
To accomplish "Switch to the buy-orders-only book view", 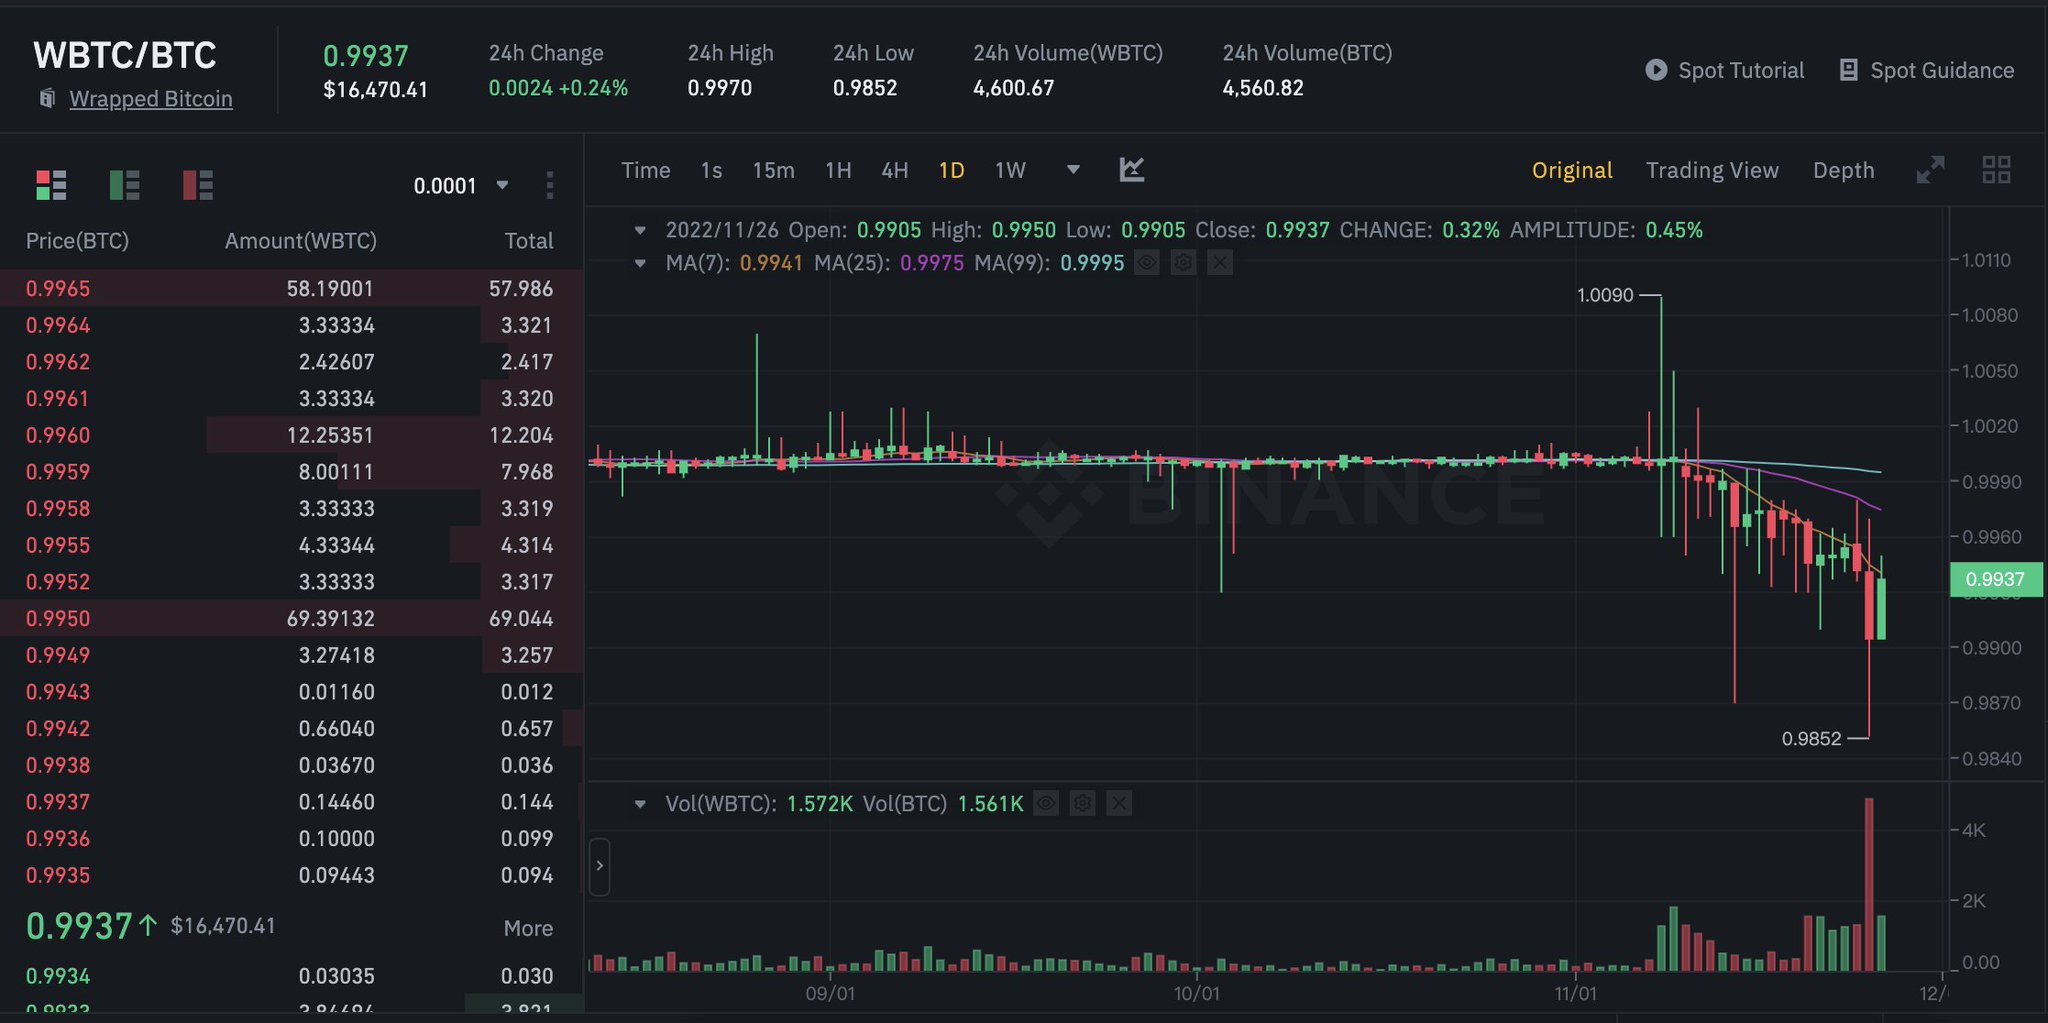I will [124, 185].
